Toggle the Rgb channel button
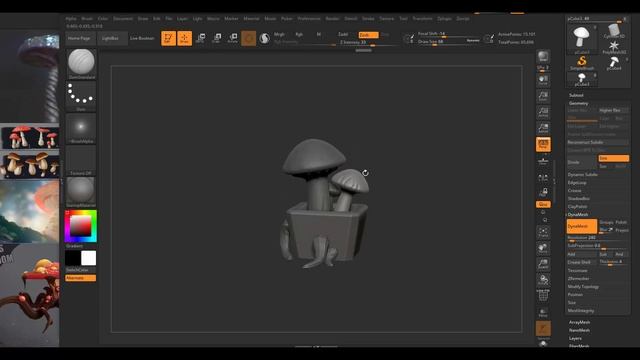 299,35
